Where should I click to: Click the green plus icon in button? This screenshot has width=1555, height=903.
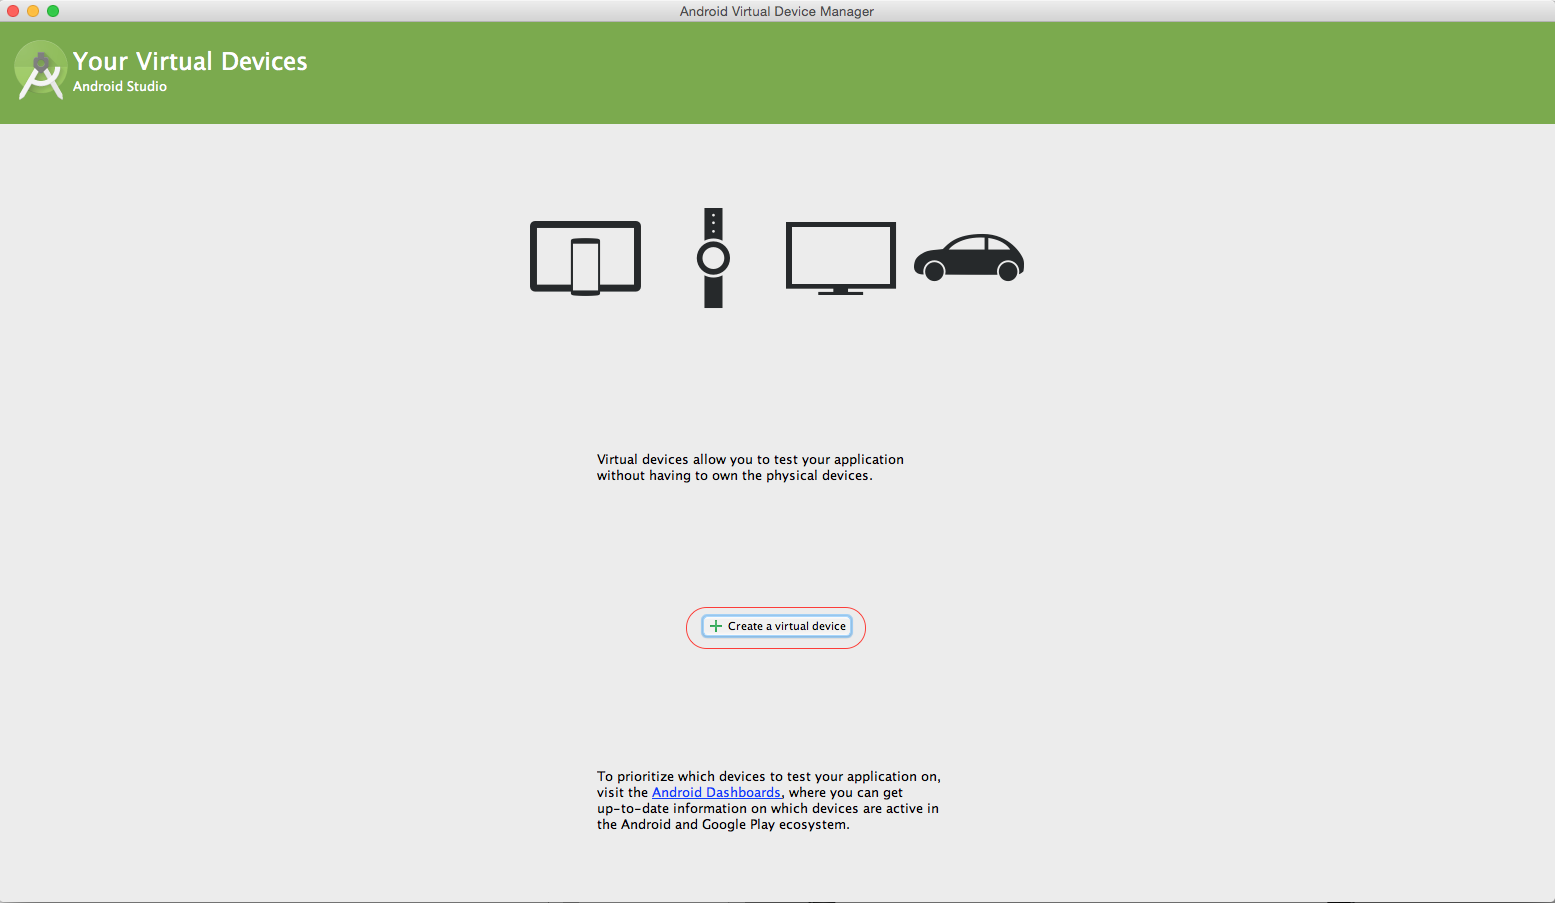point(715,626)
